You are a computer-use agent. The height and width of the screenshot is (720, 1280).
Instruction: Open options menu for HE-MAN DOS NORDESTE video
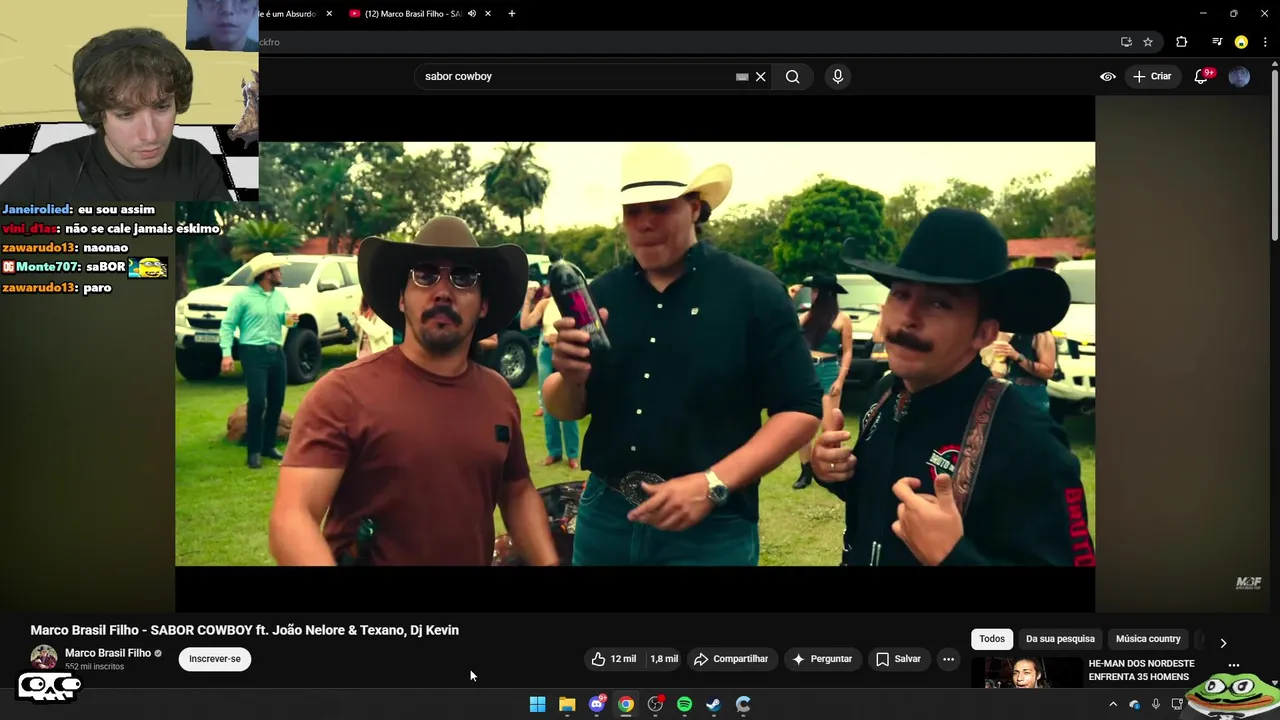(1234, 665)
